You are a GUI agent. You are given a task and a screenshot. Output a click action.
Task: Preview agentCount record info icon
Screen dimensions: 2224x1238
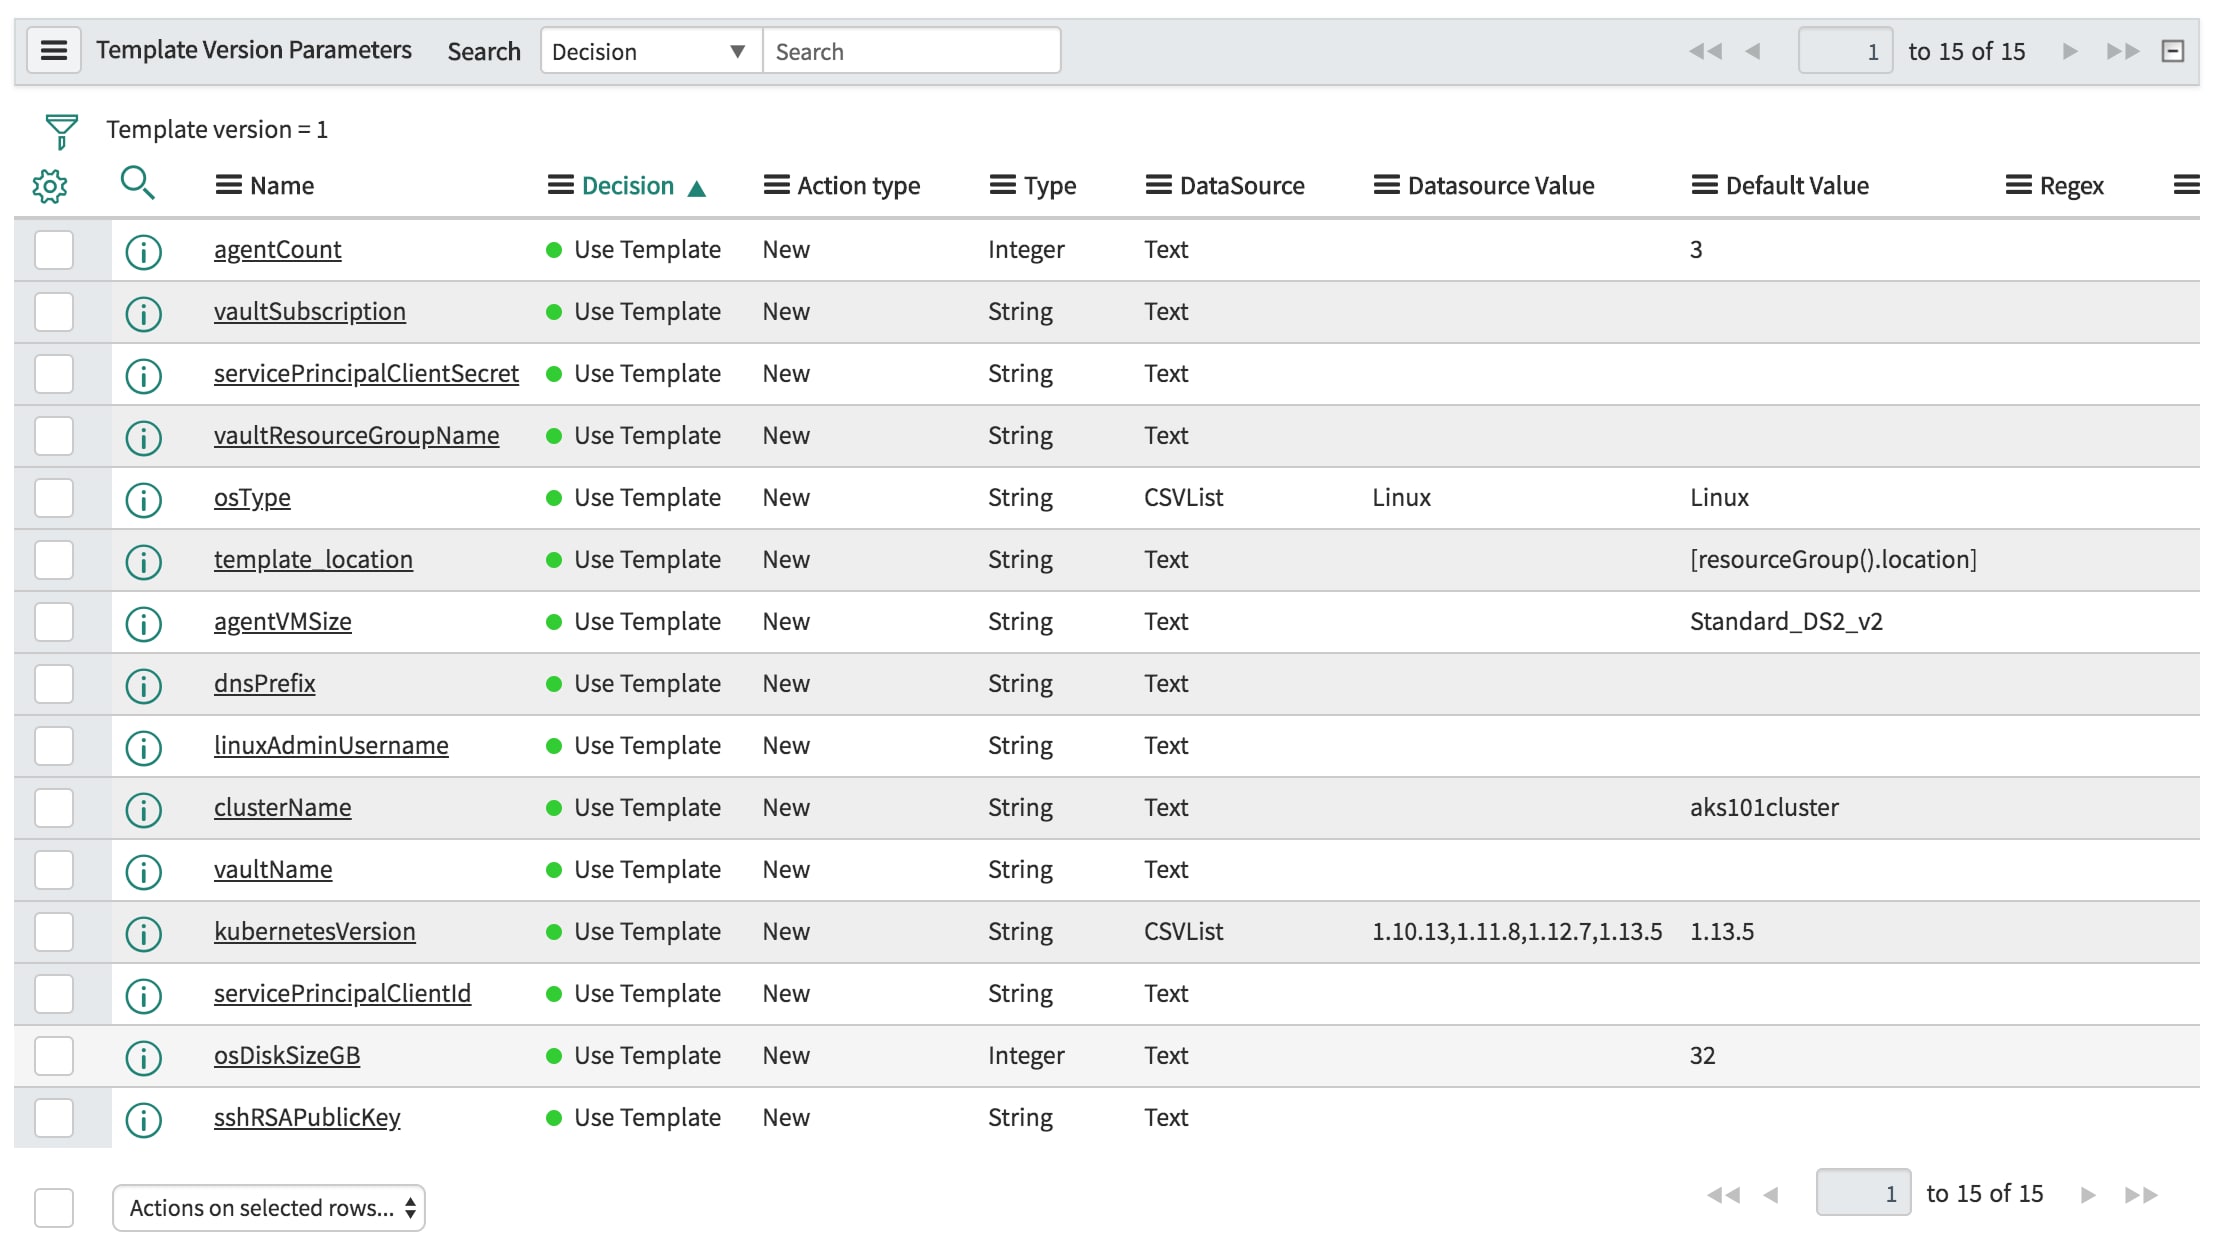[x=144, y=251]
